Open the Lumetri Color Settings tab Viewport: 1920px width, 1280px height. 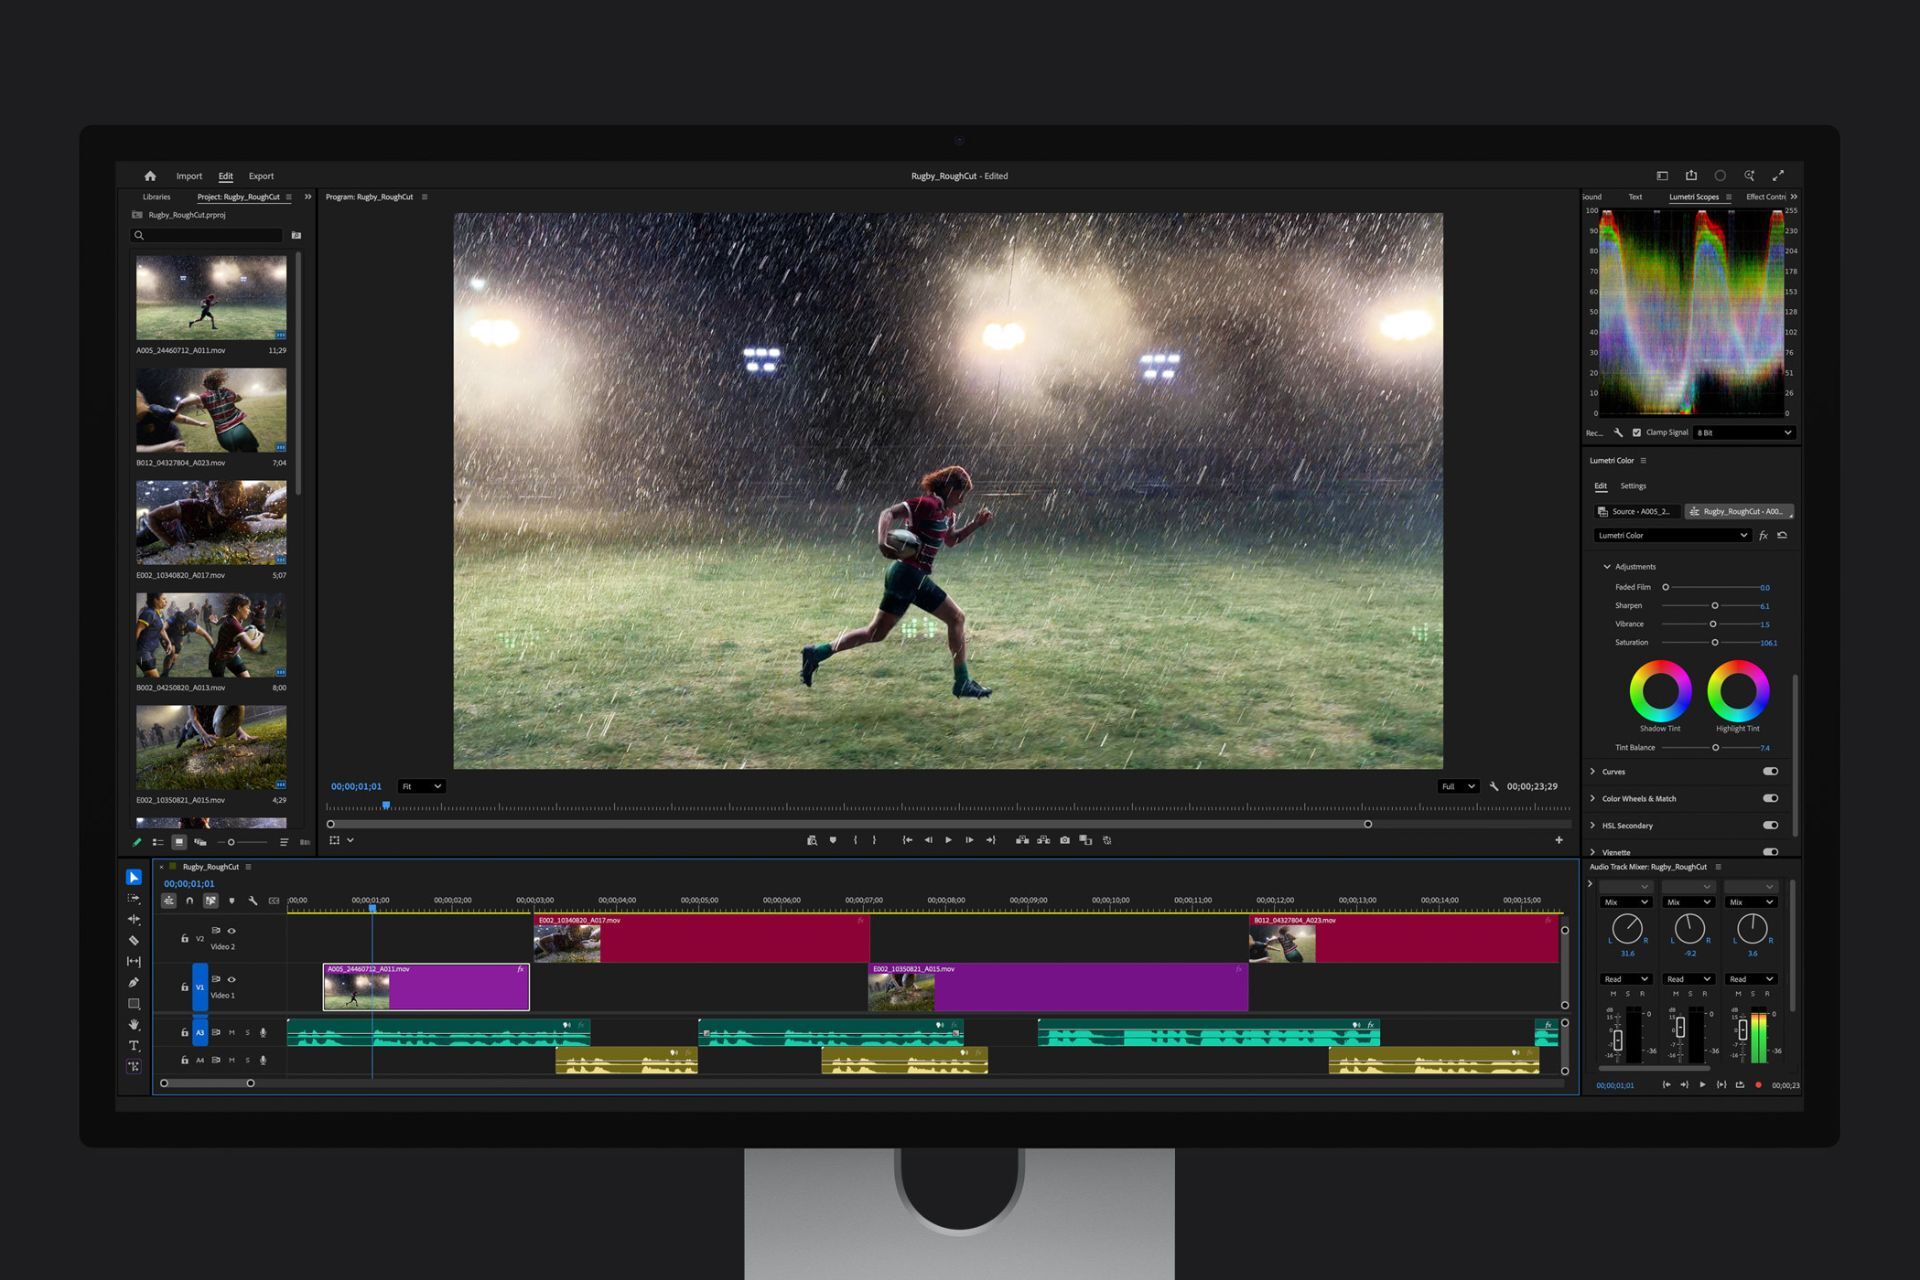click(x=1633, y=486)
